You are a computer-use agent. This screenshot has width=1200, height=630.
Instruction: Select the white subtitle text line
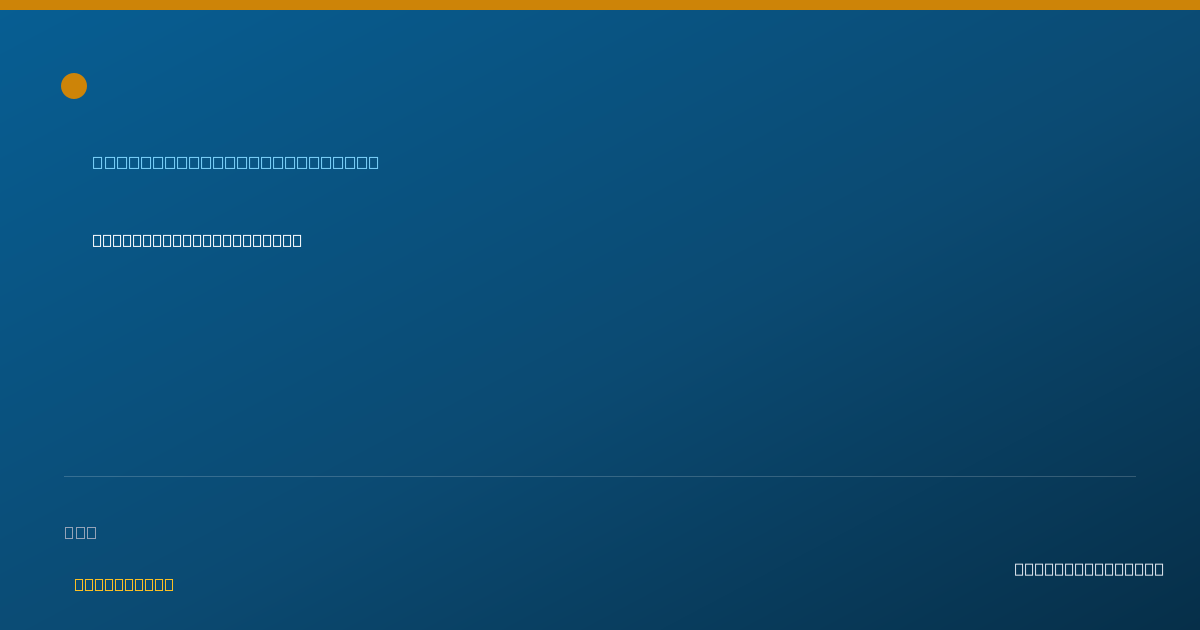point(197,240)
